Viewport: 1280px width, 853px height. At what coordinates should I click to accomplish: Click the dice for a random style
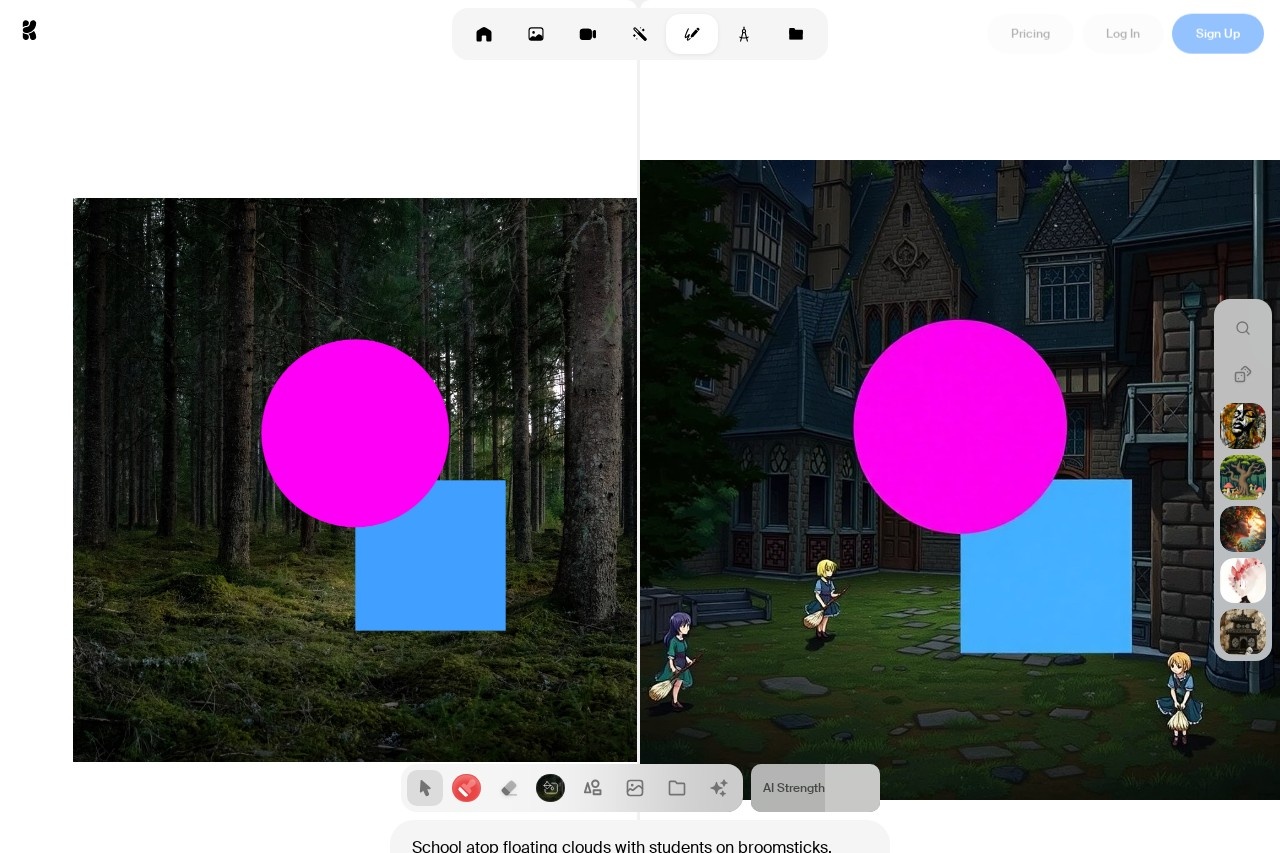[x=1243, y=374]
